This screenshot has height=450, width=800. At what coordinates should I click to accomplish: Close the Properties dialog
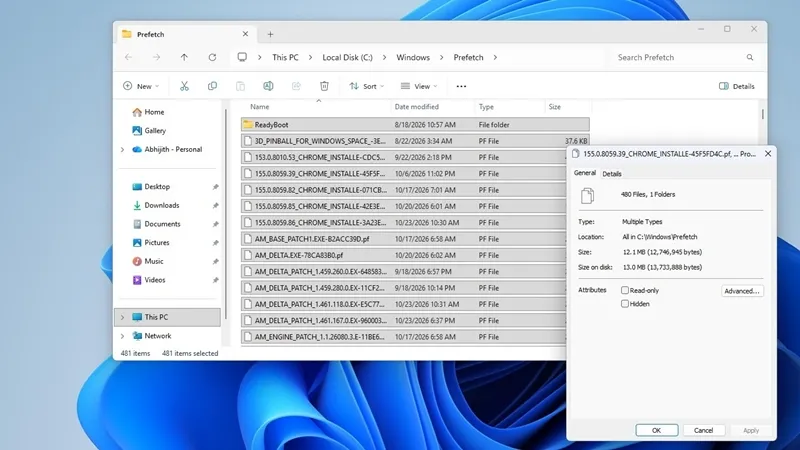click(x=768, y=154)
